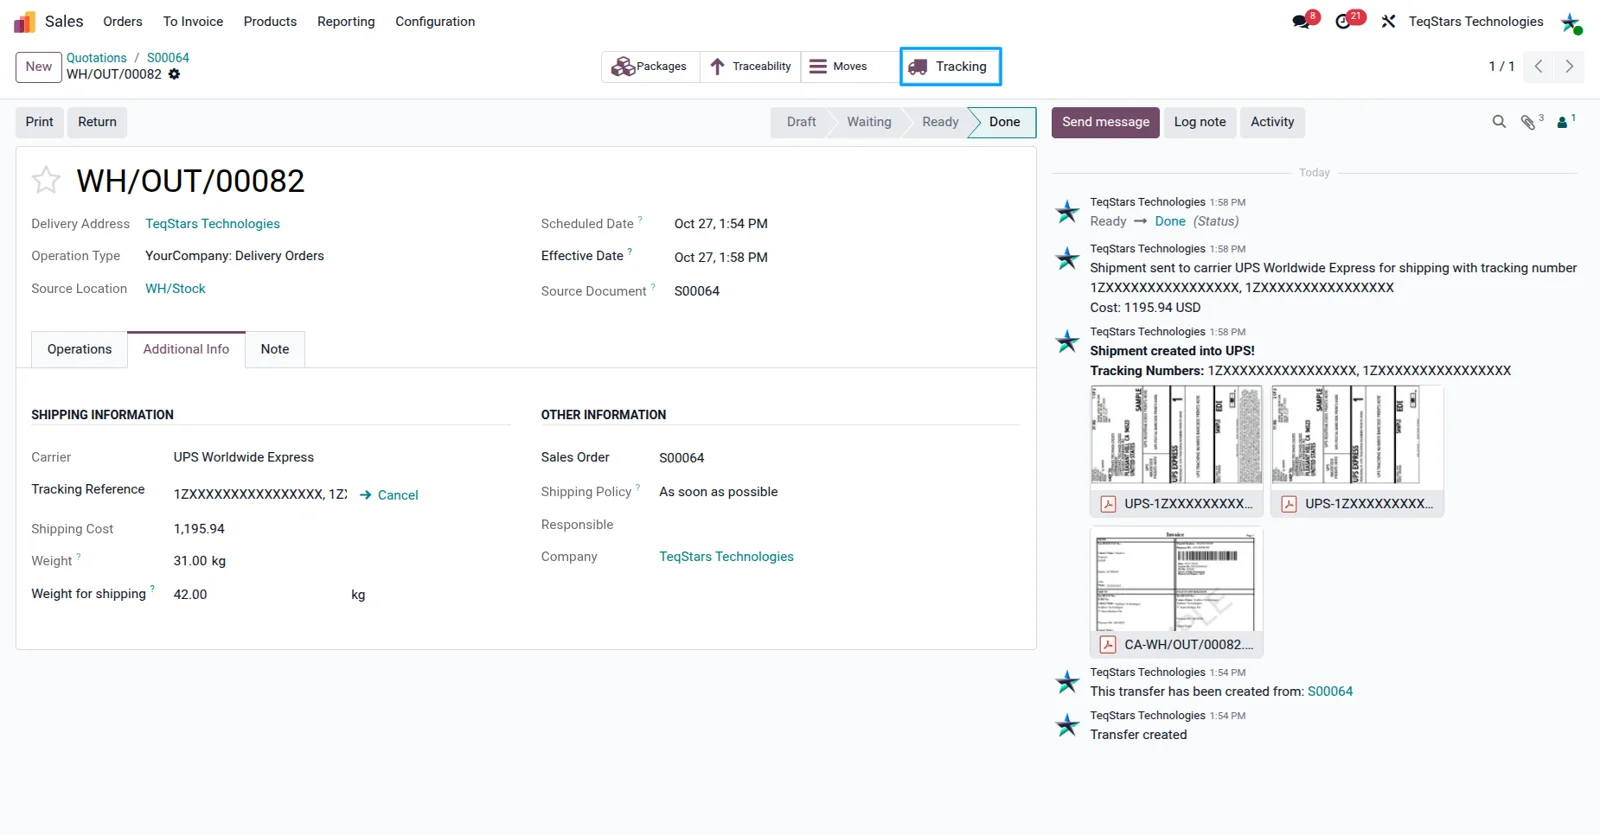The width and height of the screenshot is (1600, 835).
Task: Click the Print button
Action: [40, 122]
